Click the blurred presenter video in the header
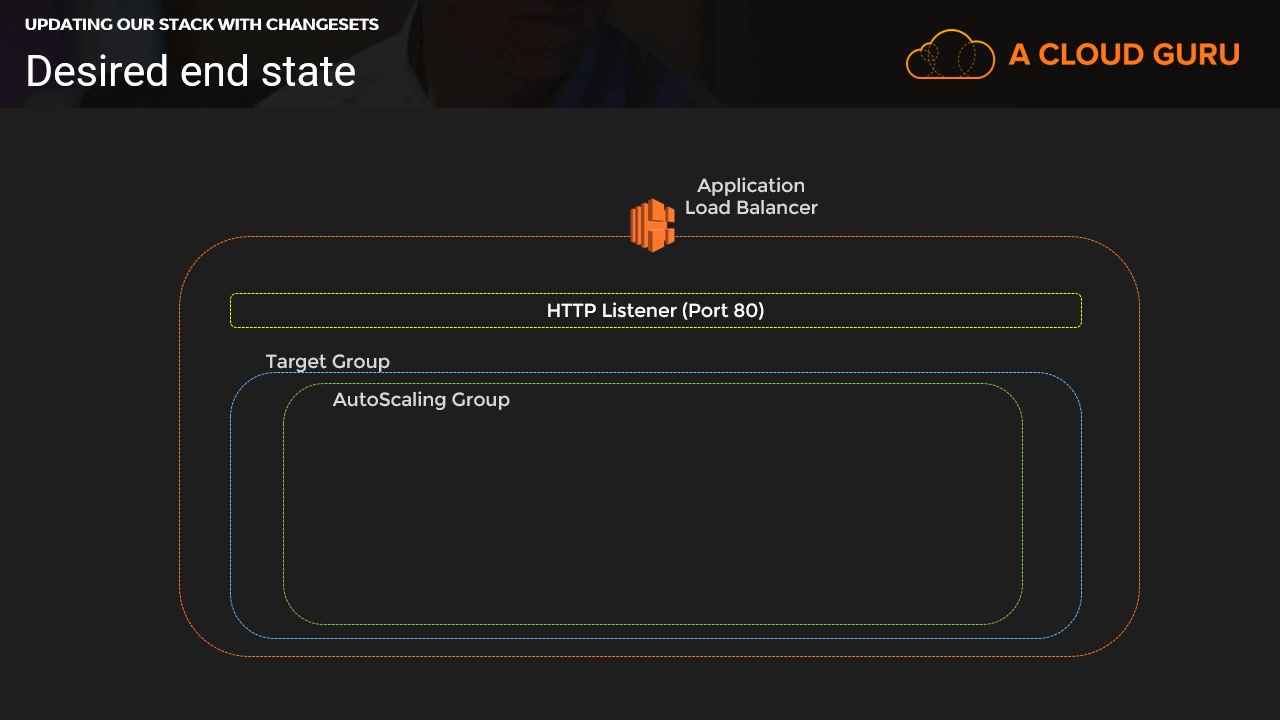 tap(620, 50)
